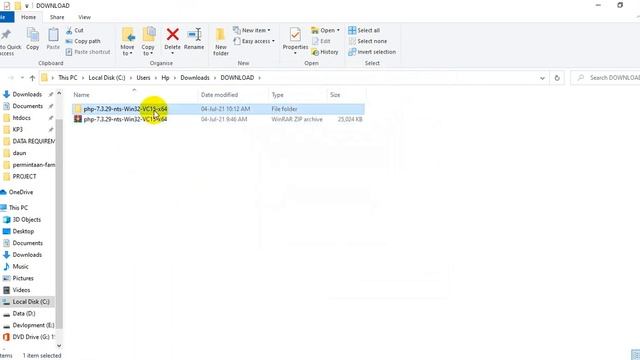The width and height of the screenshot is (640, 360).
Task: Click Select none in the ribbon
Action: [x=368, y=41]
